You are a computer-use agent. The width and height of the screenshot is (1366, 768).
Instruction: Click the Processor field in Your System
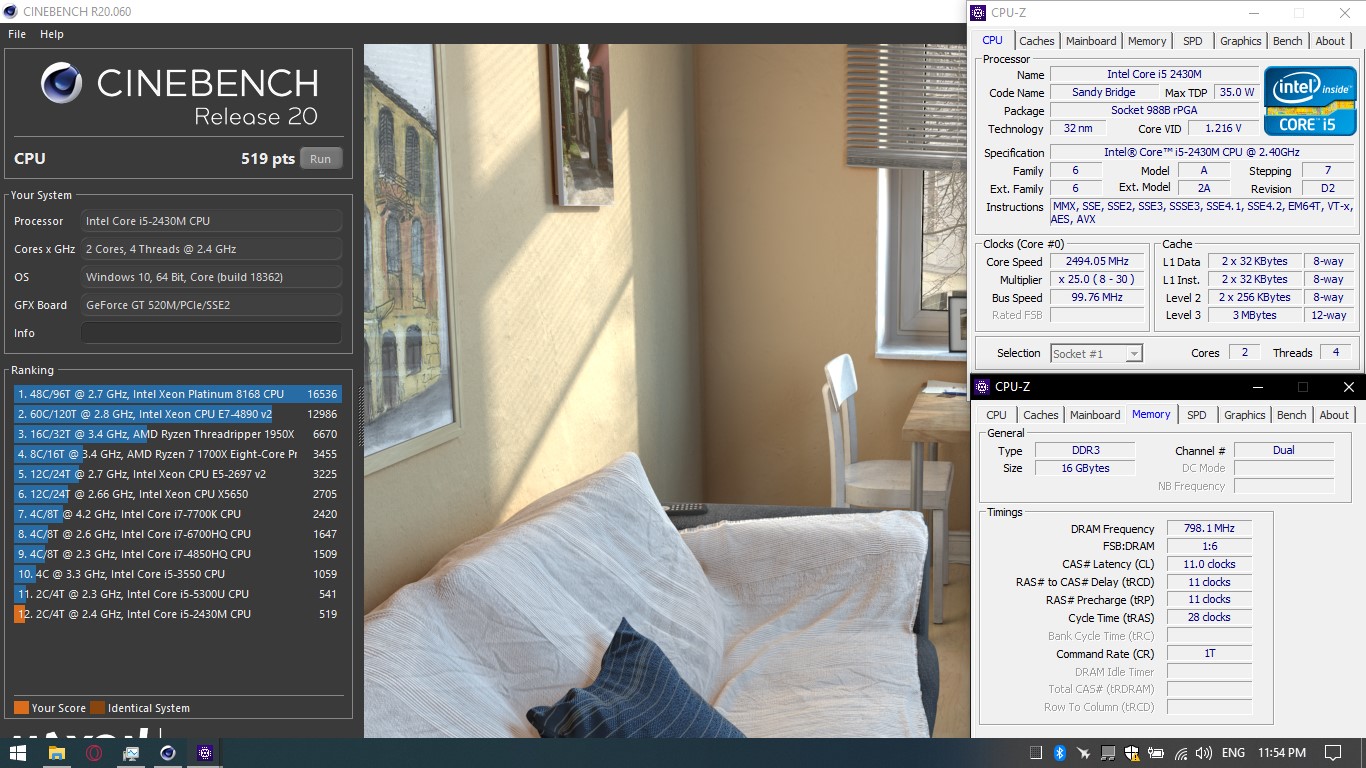211,221
